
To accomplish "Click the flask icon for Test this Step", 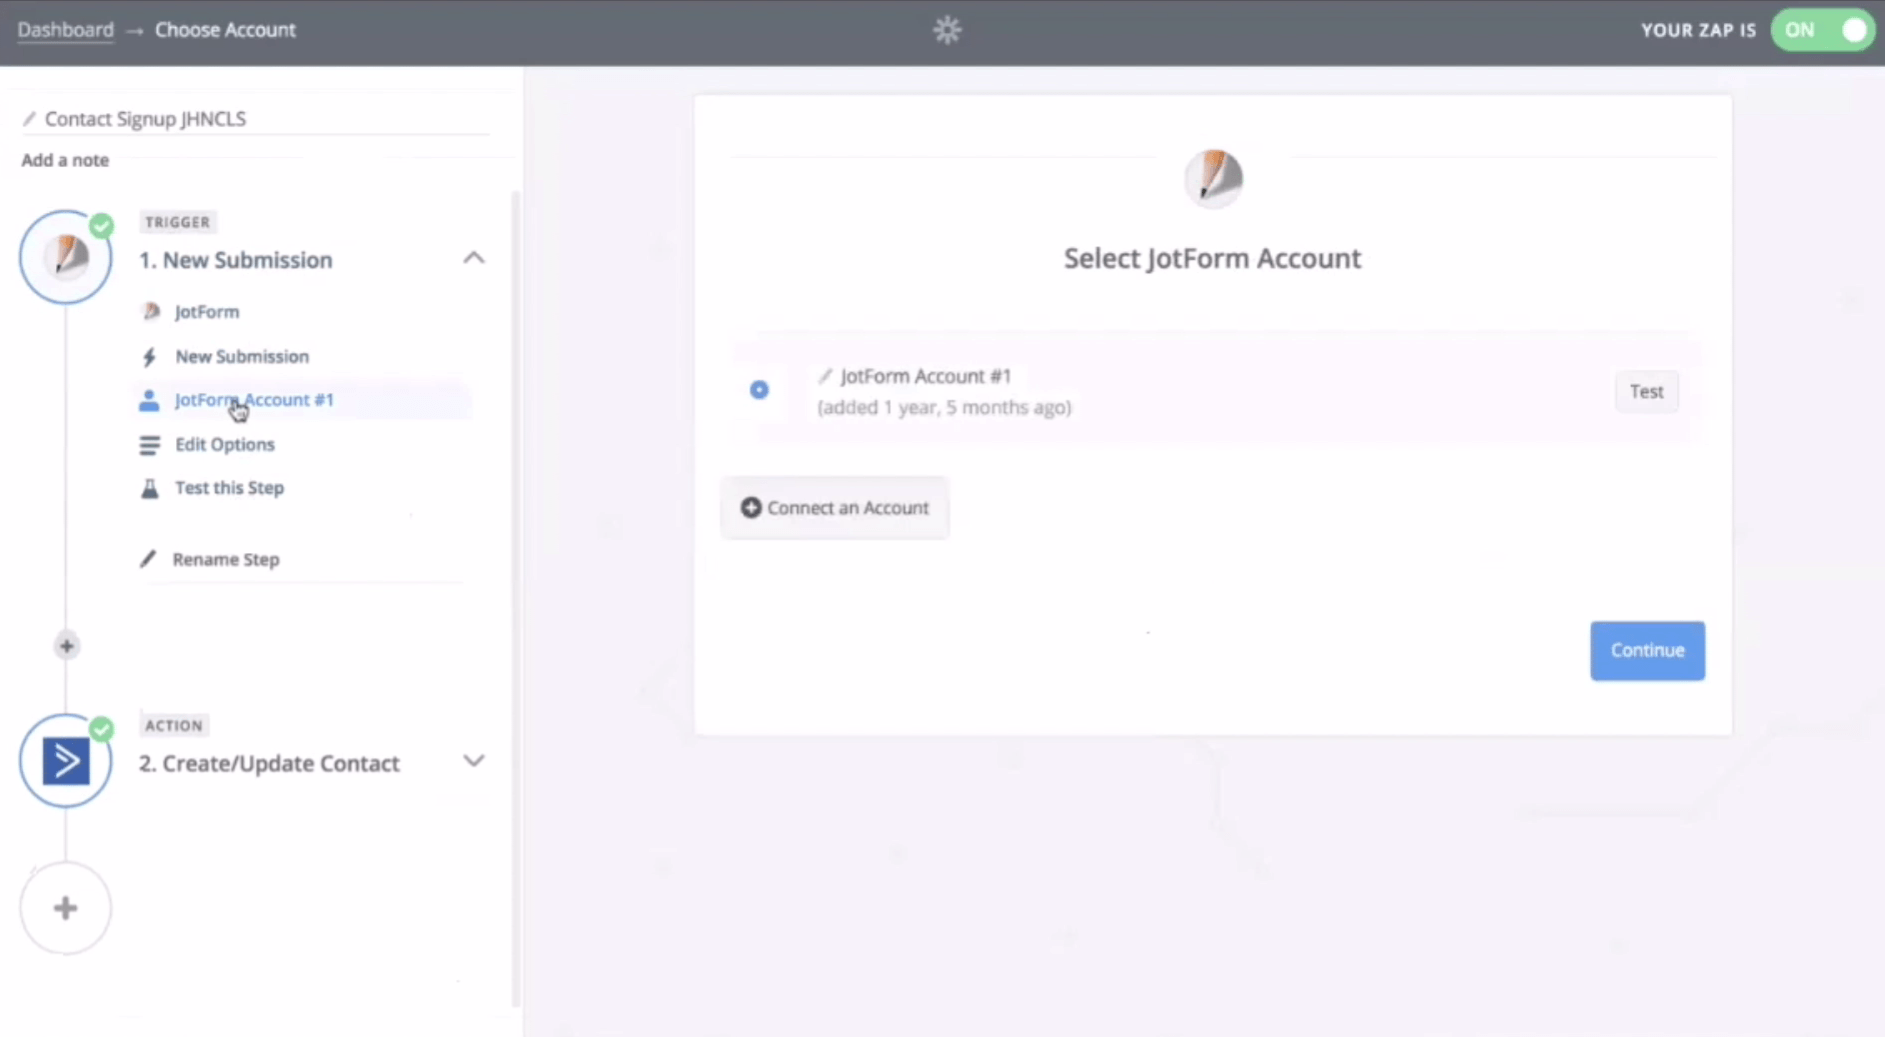I will click(x=150, y=488).
